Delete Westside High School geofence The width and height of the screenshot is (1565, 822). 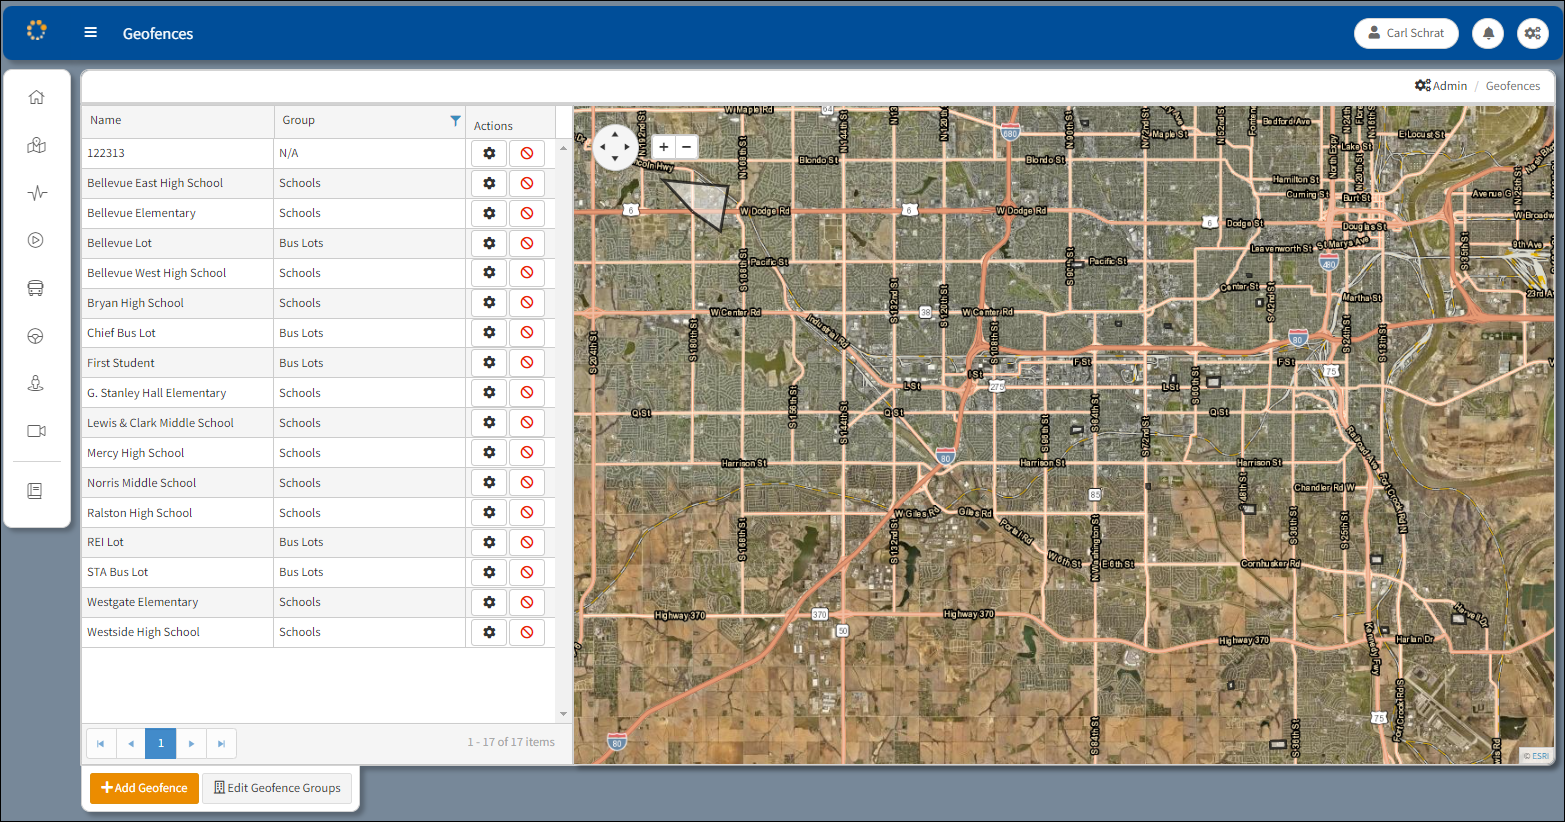[x=527, y=632]
